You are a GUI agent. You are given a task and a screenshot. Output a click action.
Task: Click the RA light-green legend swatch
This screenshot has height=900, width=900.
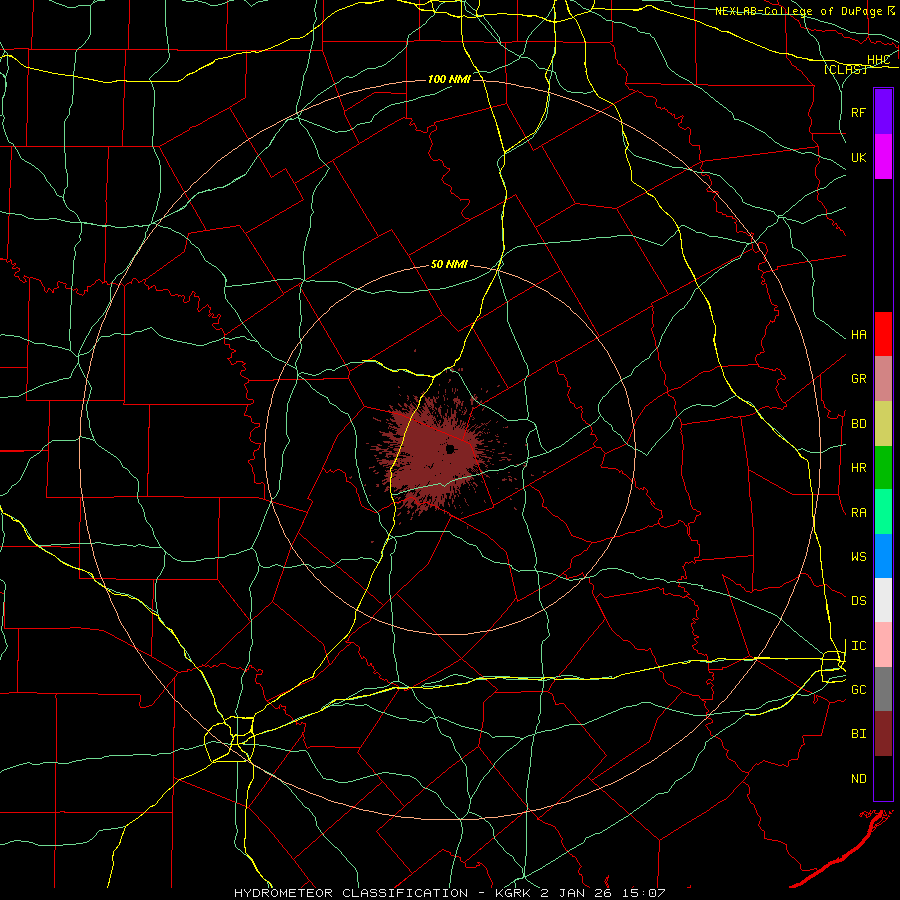pos(883,512)
